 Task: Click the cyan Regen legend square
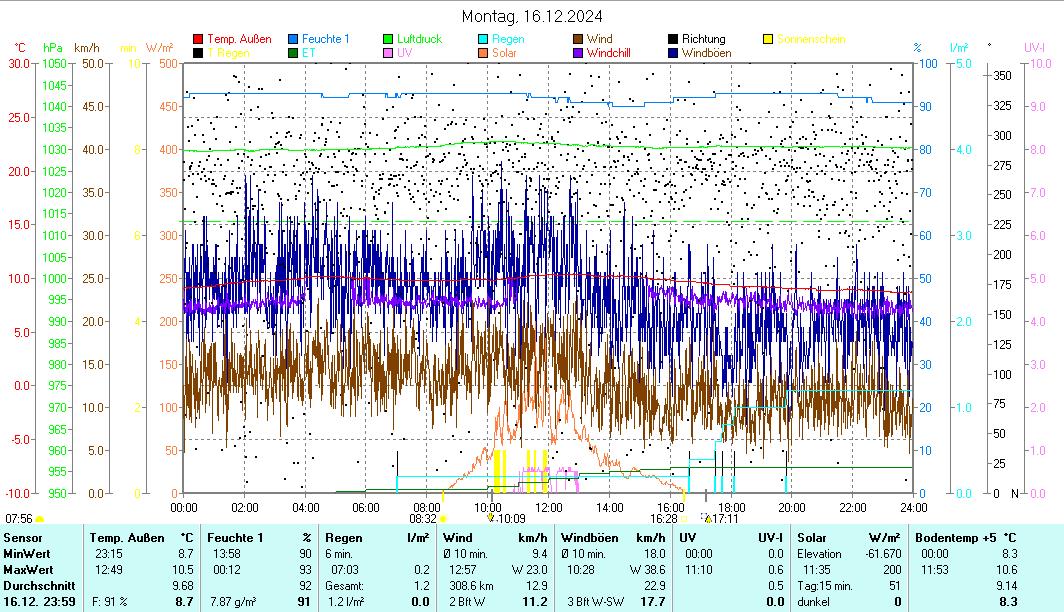483,39
